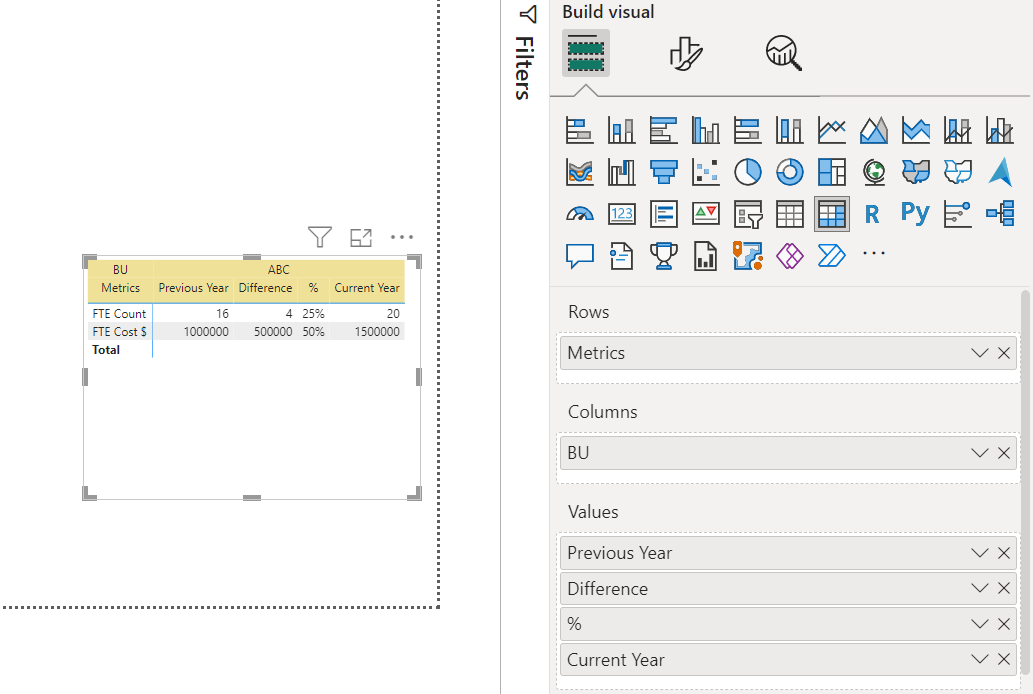The image size is (1033, 694).
Task: Select Line and clustered column chart visual
Action: 1000,130
